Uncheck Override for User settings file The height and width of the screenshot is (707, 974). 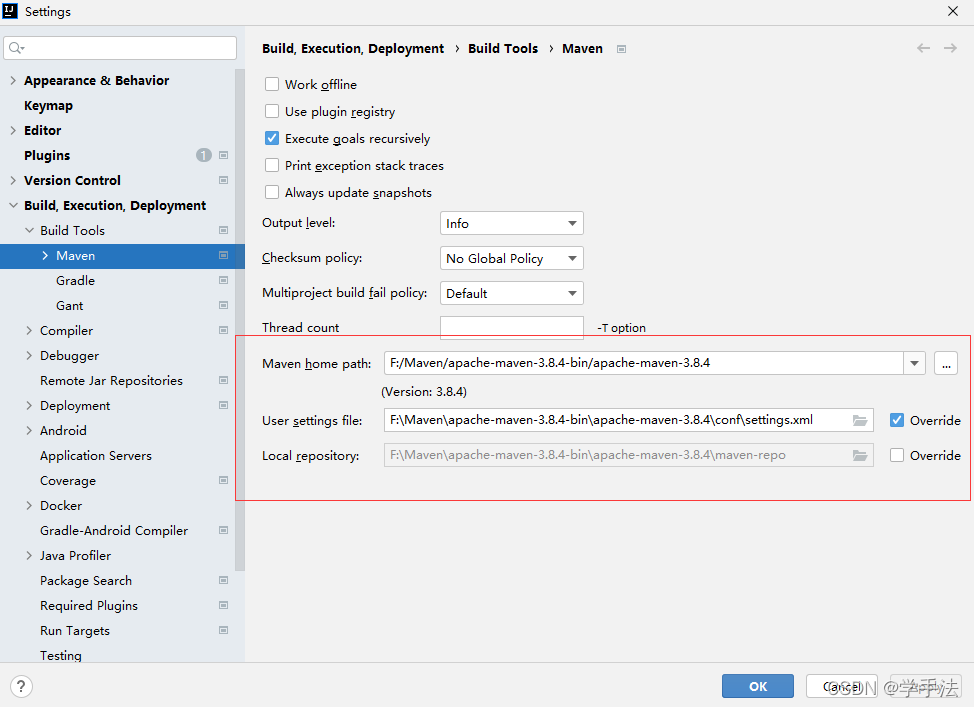point(896,420)
